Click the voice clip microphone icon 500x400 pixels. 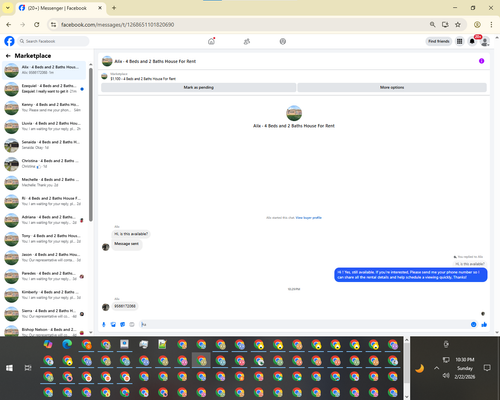point(104,324)
